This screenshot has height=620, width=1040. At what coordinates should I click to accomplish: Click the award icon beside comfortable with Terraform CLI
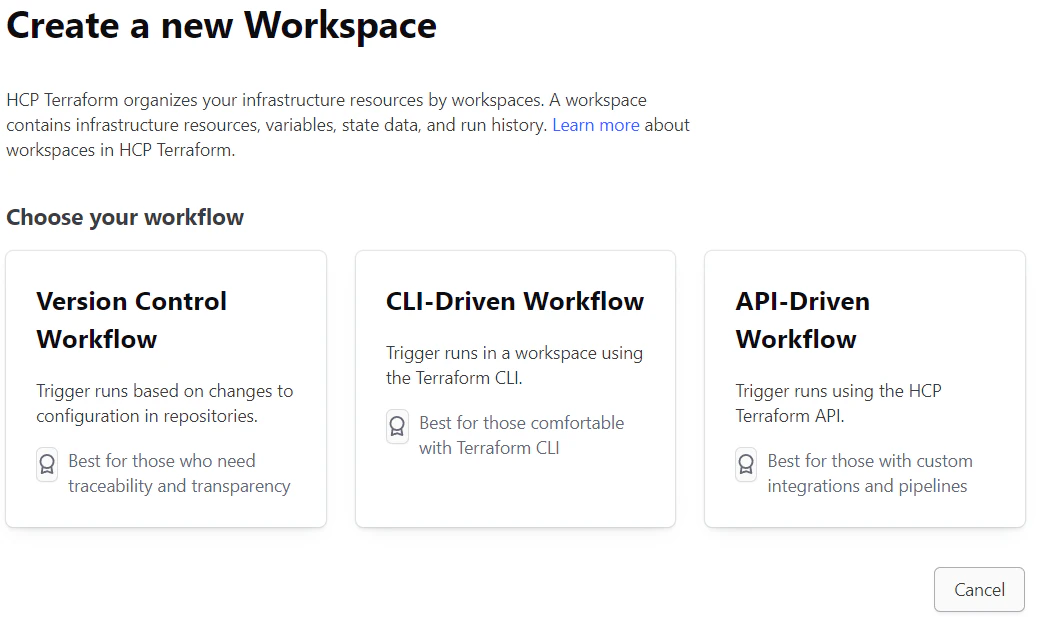coord(397,426)
